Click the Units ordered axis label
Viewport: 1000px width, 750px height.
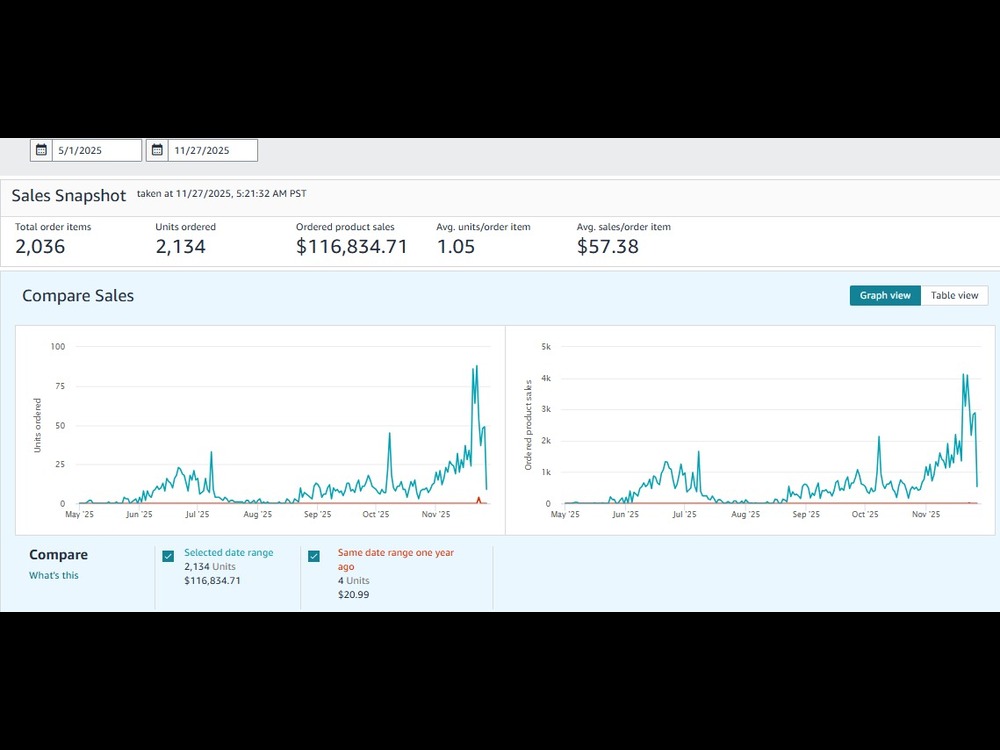[x=37, y=425]
